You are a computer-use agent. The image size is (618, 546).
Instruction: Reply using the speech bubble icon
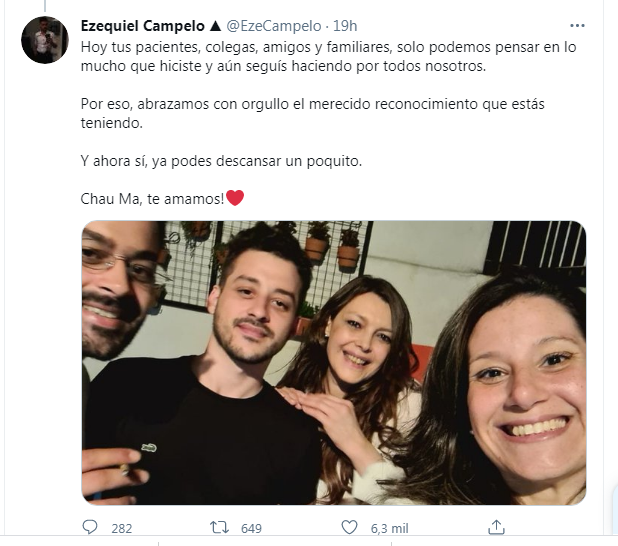89,527
